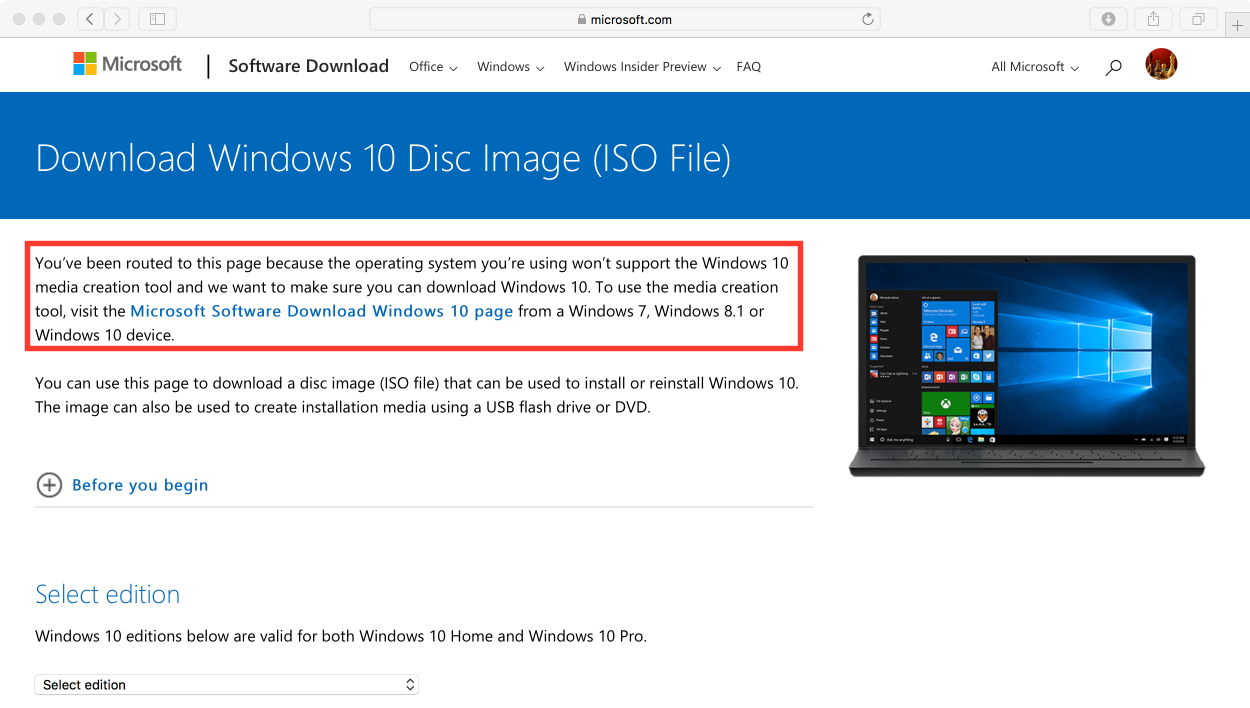Open a new tab with the plus button
Screen dimensions: 1250x708
tap(1237, 26)
